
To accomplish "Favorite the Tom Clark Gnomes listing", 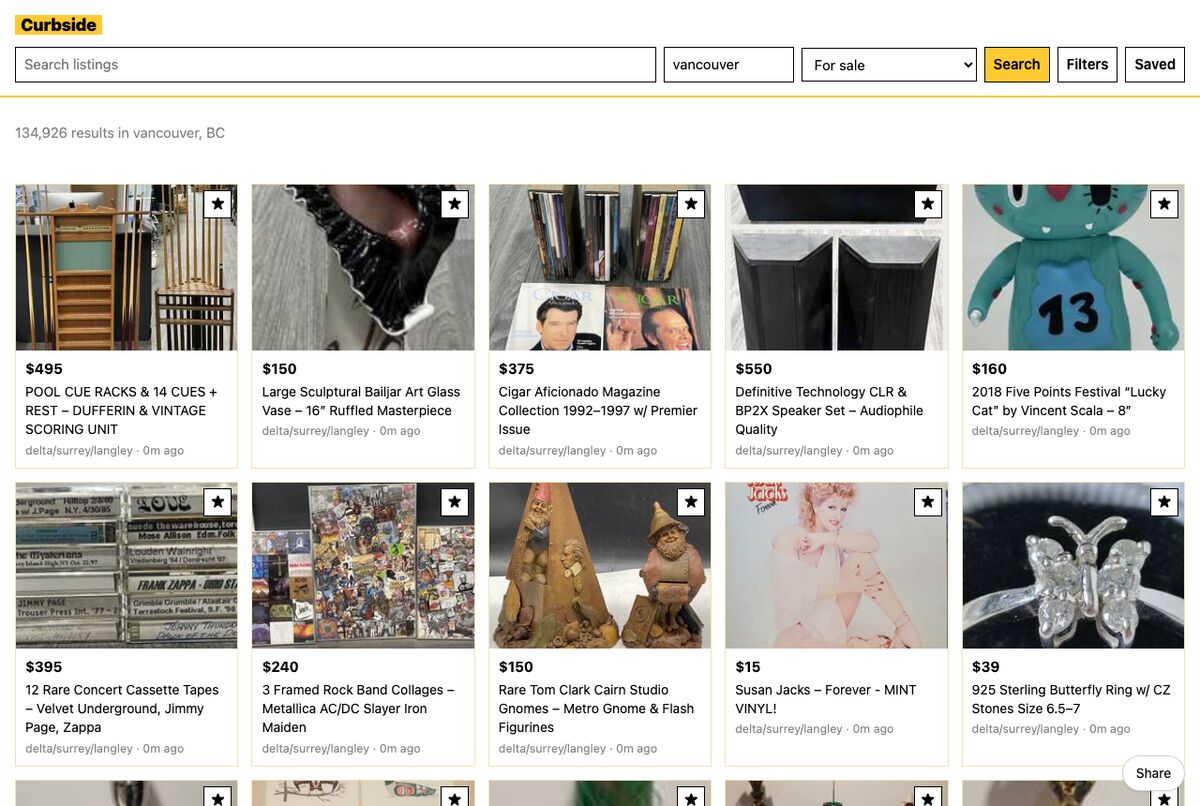I will [x=691, y=502].
